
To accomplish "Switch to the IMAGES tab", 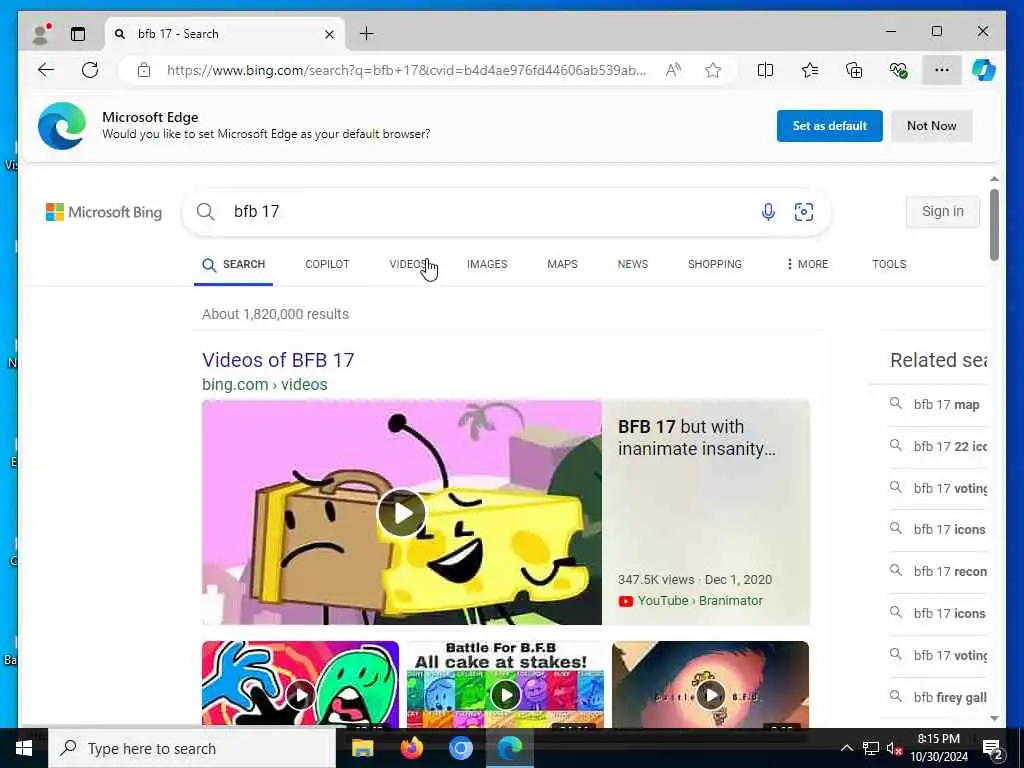I will point(487,264).
